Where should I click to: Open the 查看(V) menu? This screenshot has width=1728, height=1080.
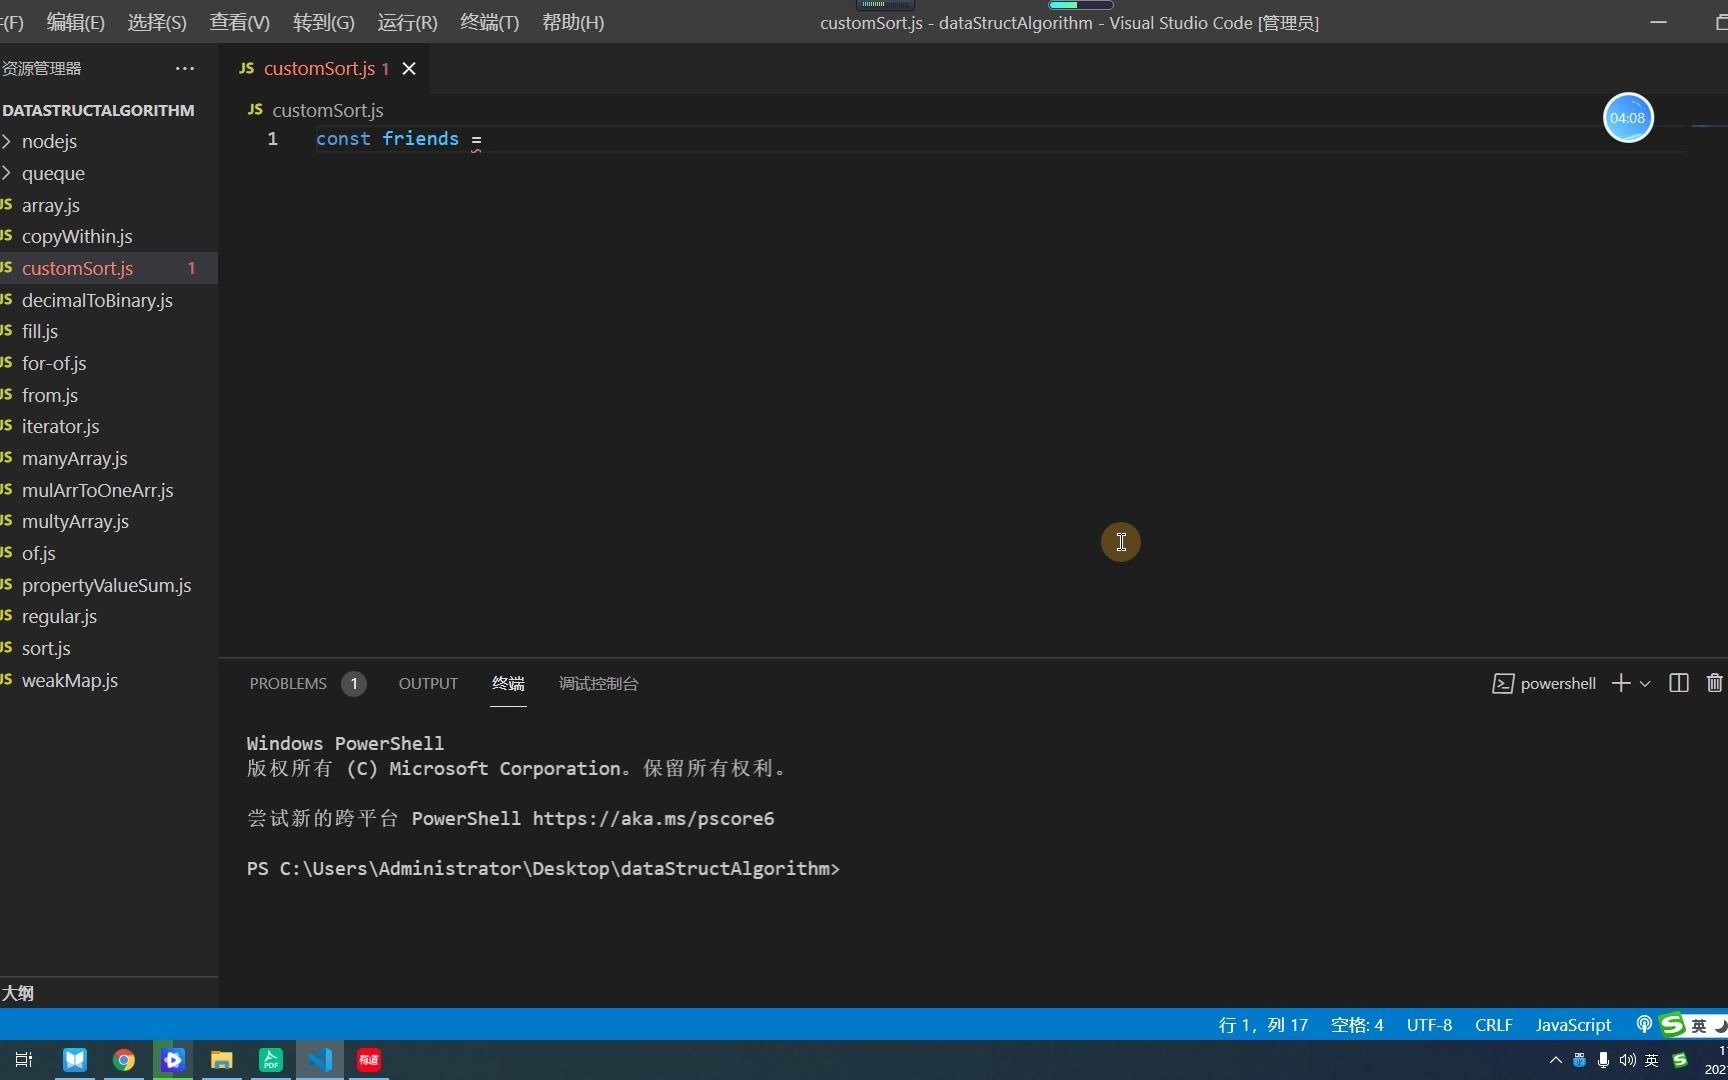point(239,22)
